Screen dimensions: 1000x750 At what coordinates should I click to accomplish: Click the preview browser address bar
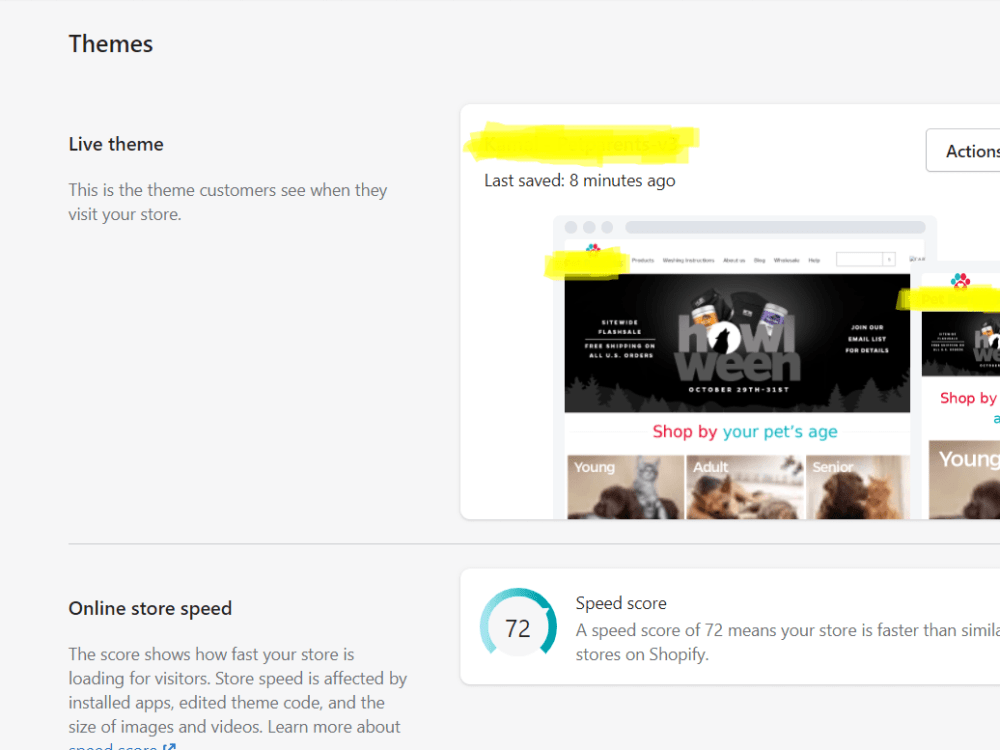pyautogui.click(x=775, y=227)
